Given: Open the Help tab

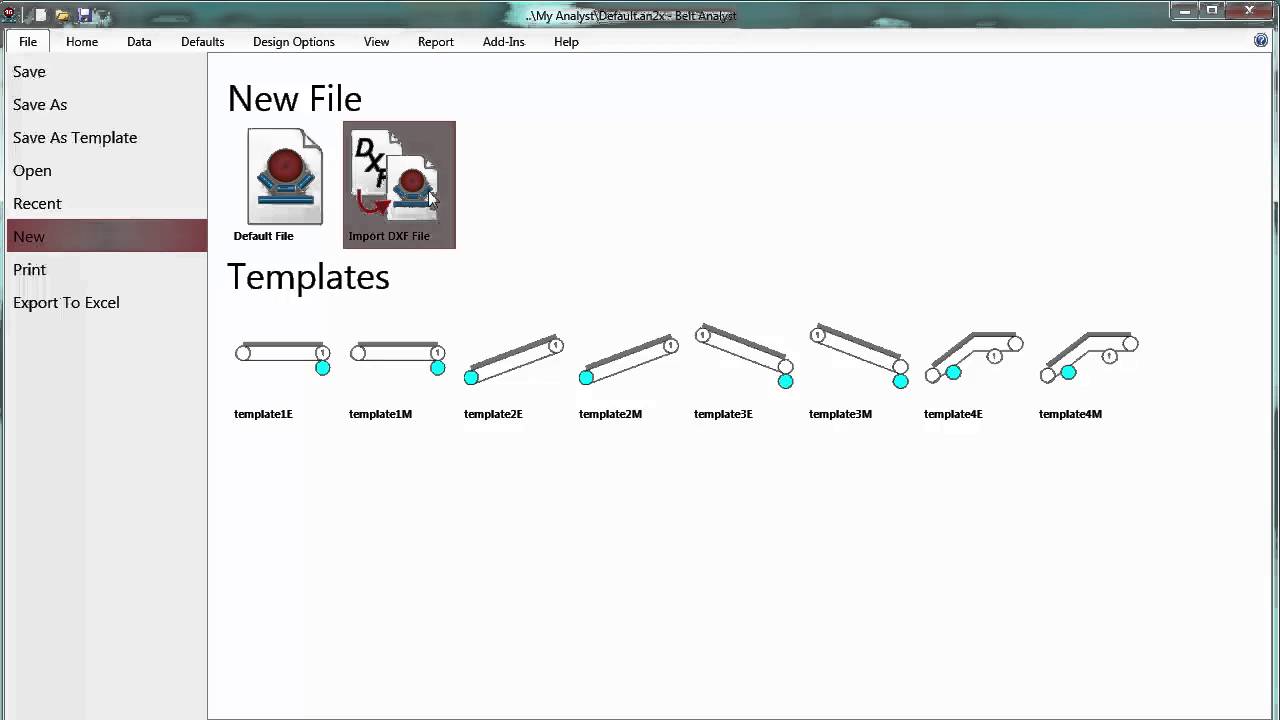Looking at the screenshot, I should (566, 42).
